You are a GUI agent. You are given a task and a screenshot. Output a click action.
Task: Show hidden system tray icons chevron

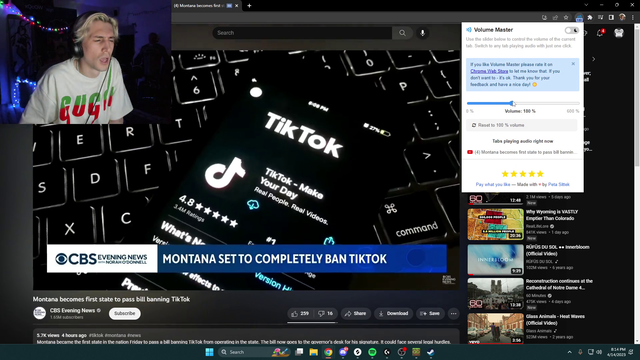(569, 352)
